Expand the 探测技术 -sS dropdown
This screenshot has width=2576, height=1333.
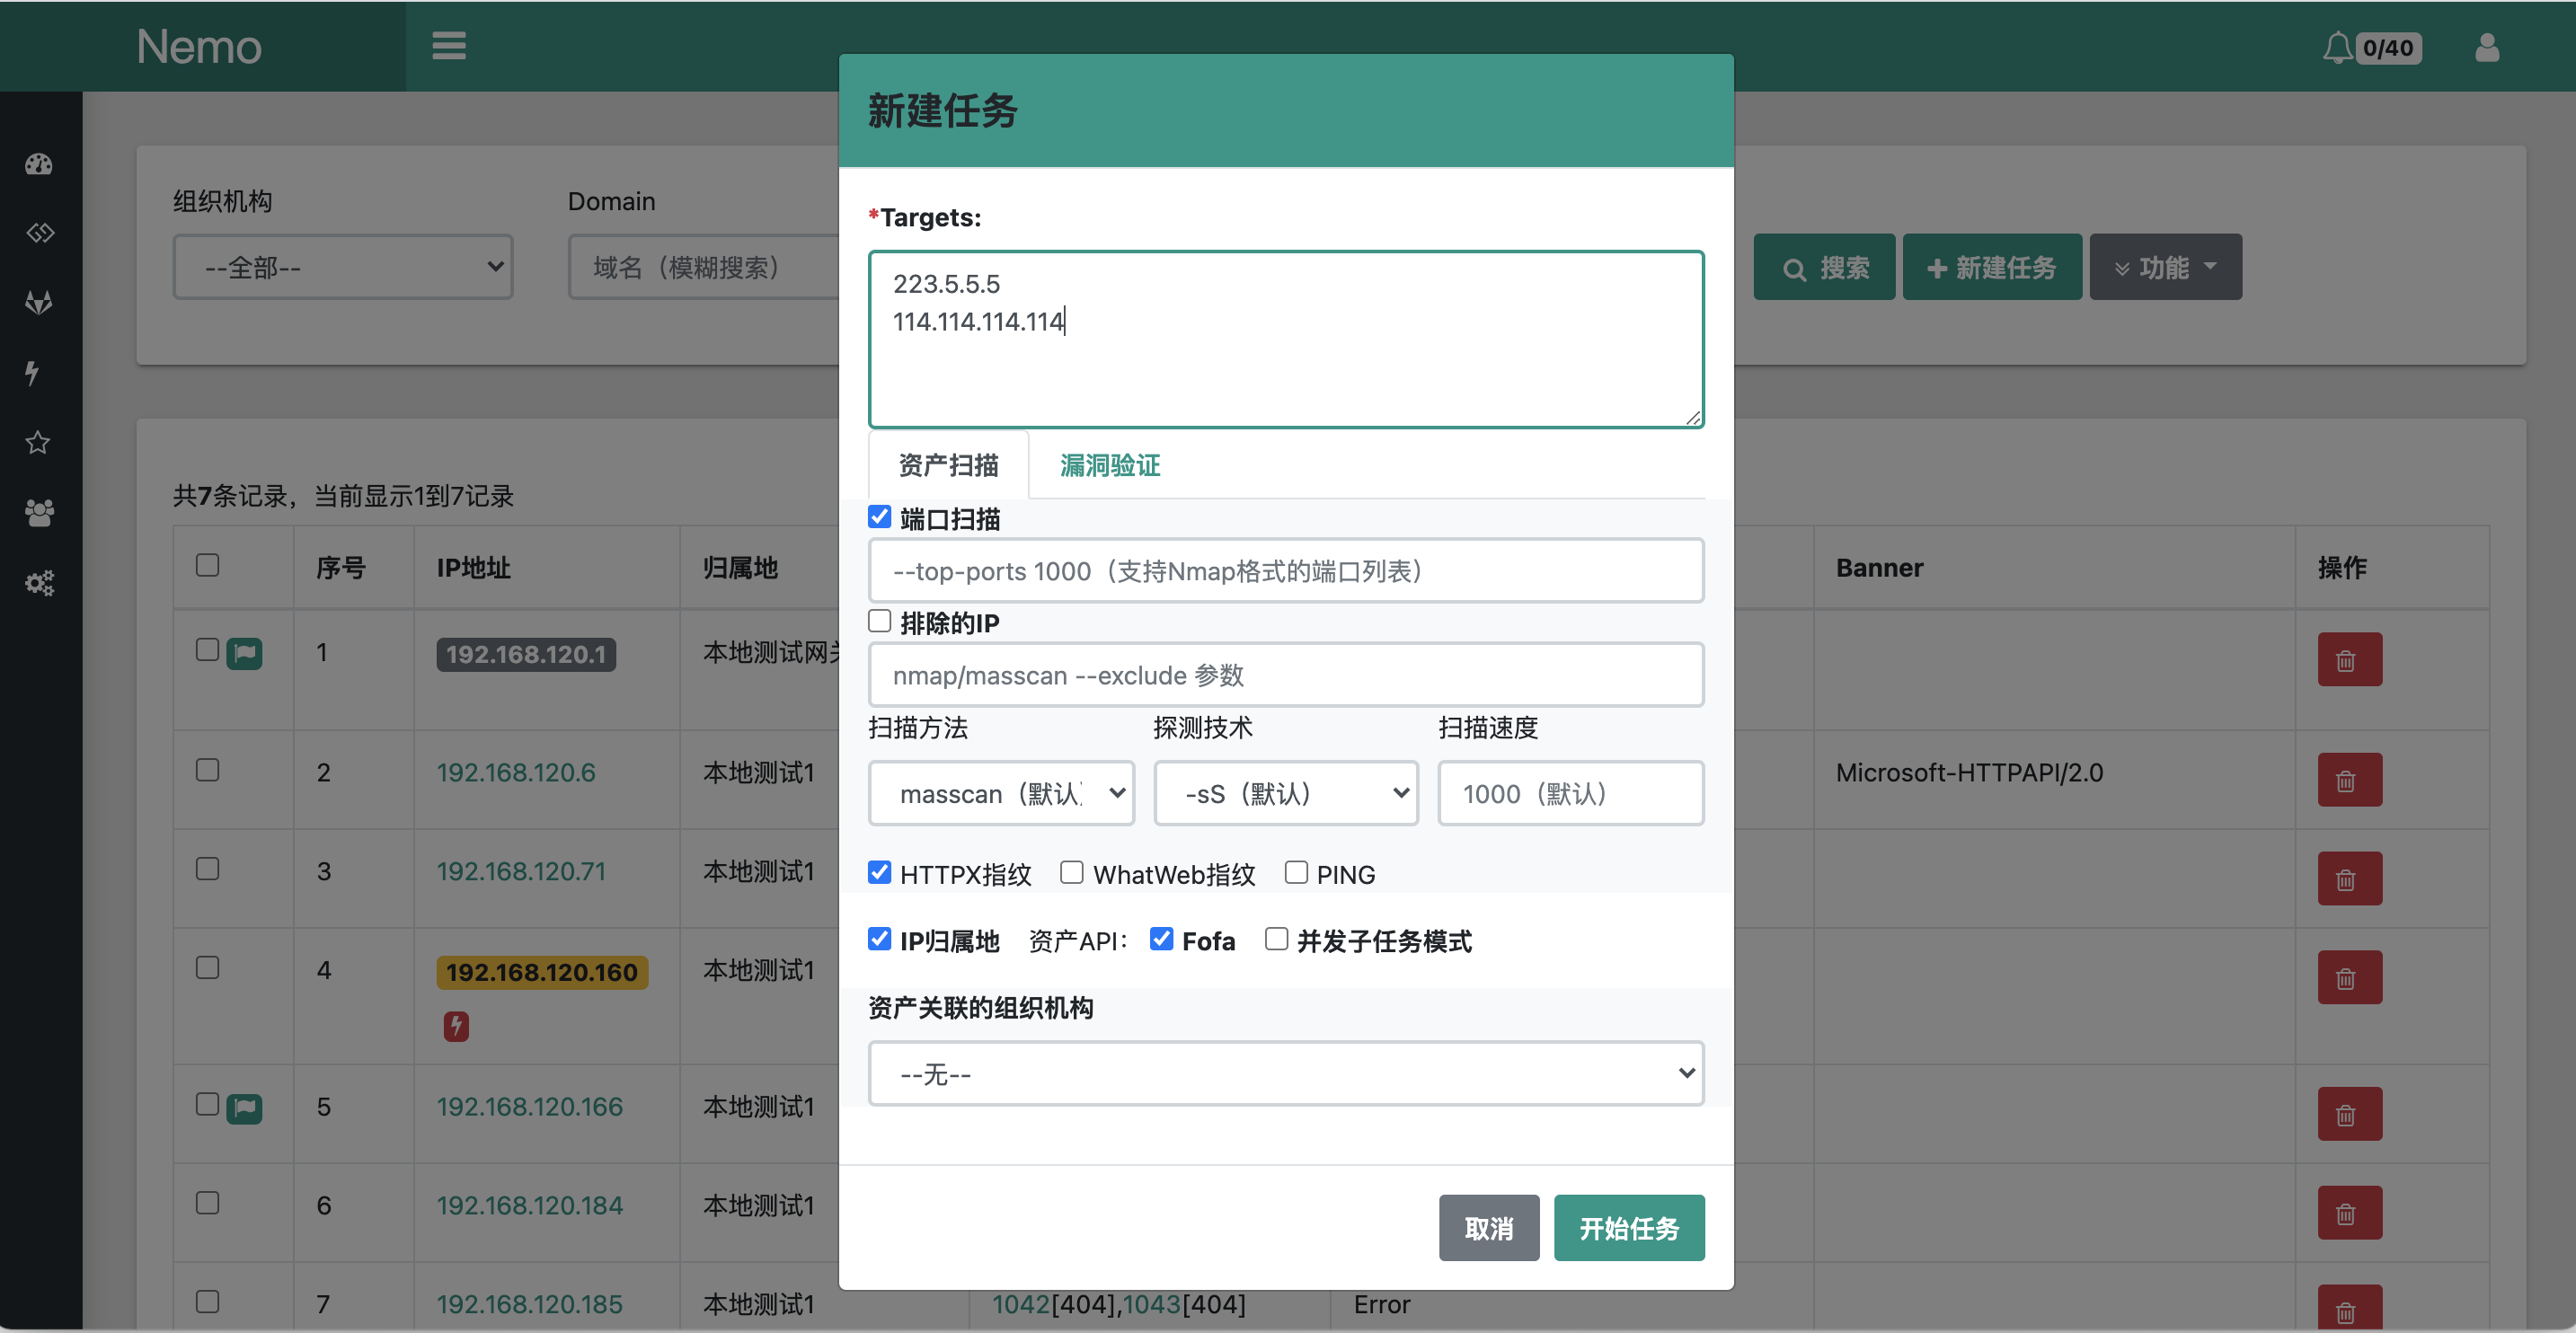(1285, 793)
